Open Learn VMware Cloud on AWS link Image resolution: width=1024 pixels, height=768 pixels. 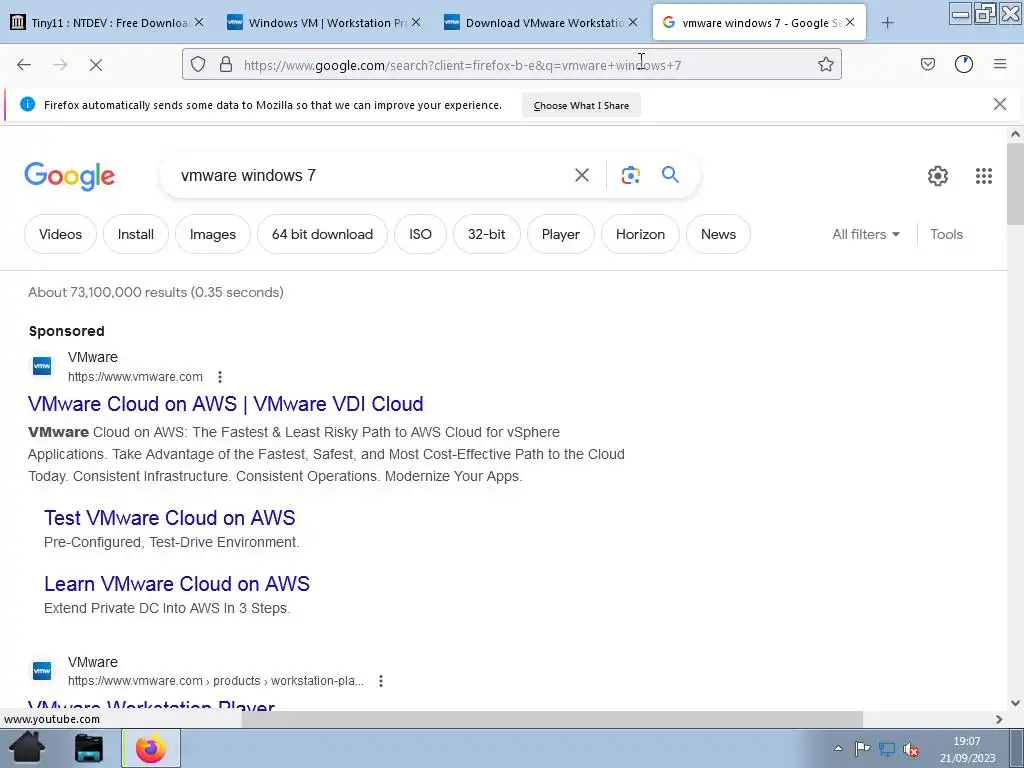(177, 584)
